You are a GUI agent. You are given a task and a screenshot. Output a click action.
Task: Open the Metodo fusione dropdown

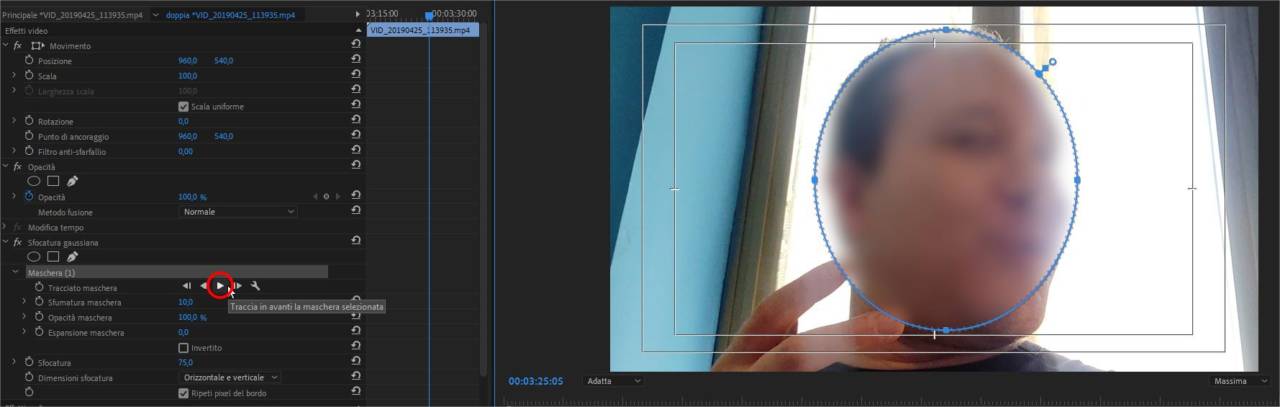point(238,212)
